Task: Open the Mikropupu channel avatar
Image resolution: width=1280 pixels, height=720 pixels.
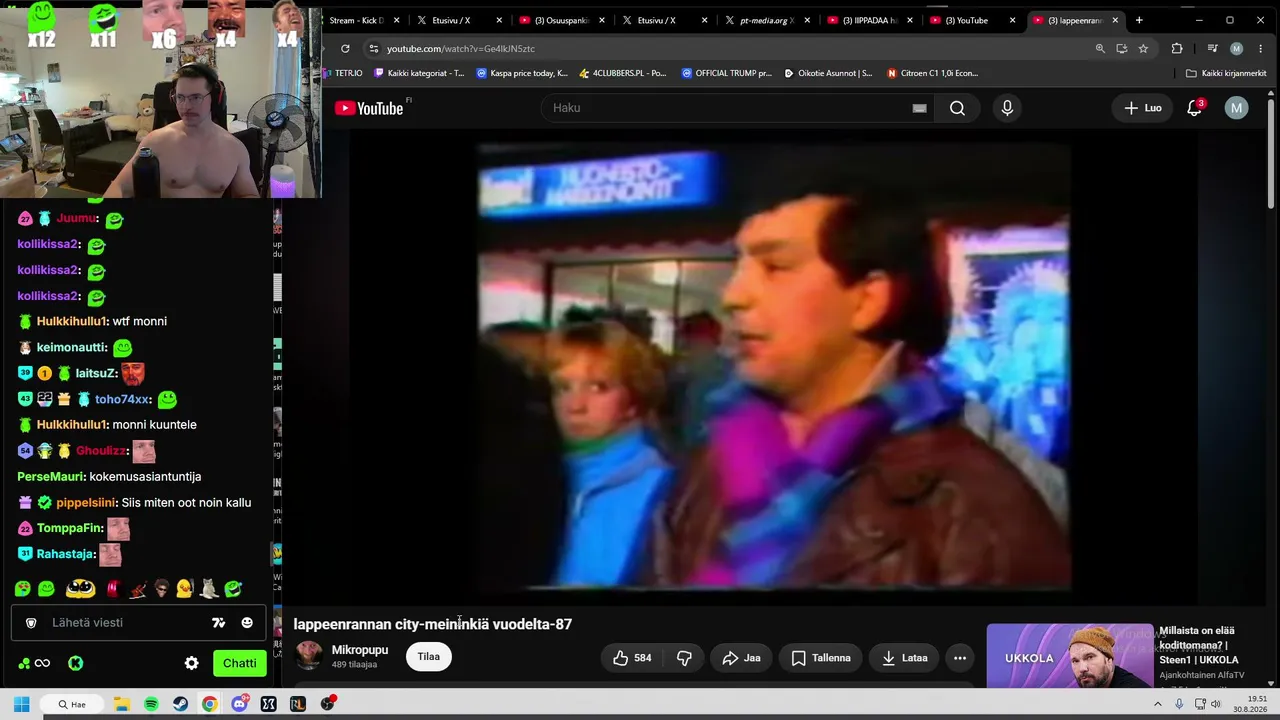Action: 309,656
